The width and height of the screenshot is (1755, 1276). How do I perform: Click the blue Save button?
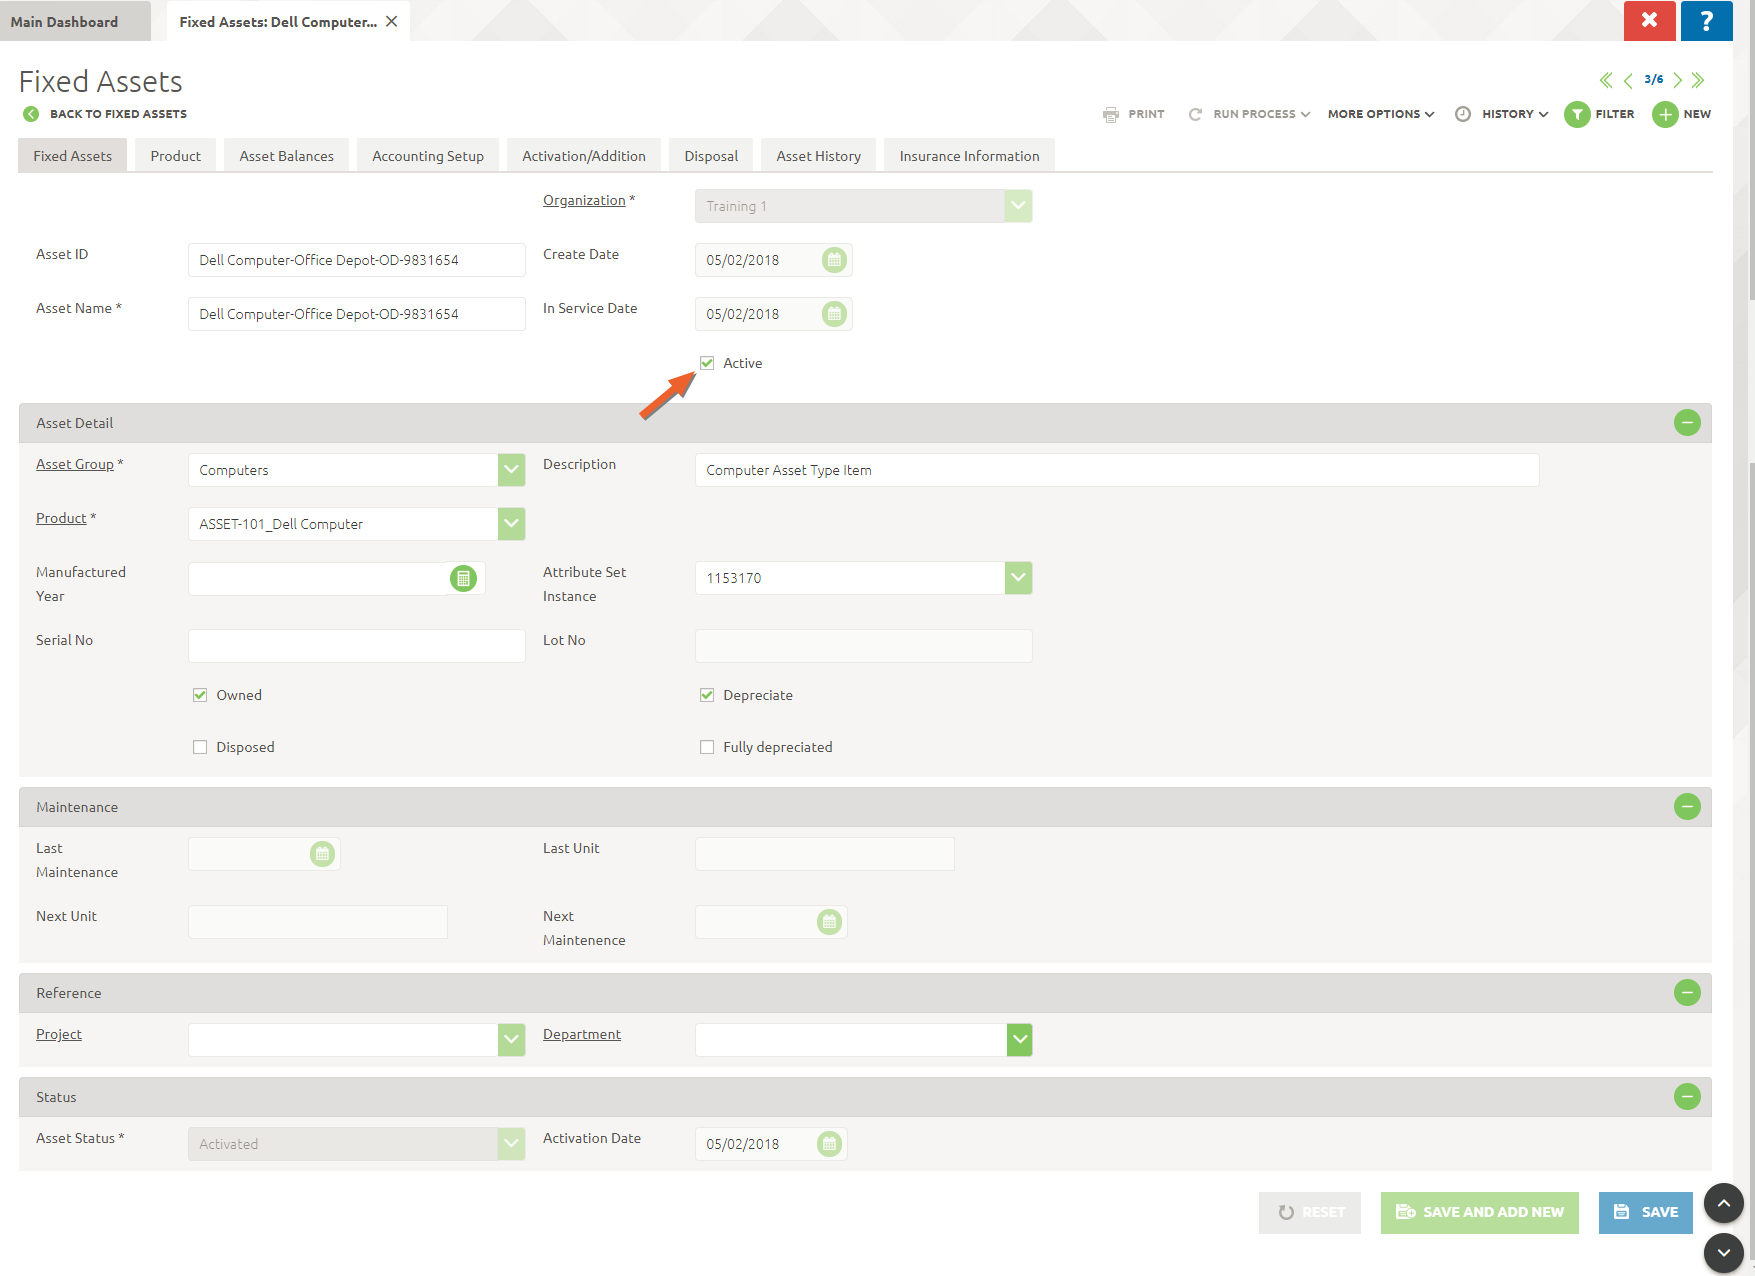point(1645,1212)
